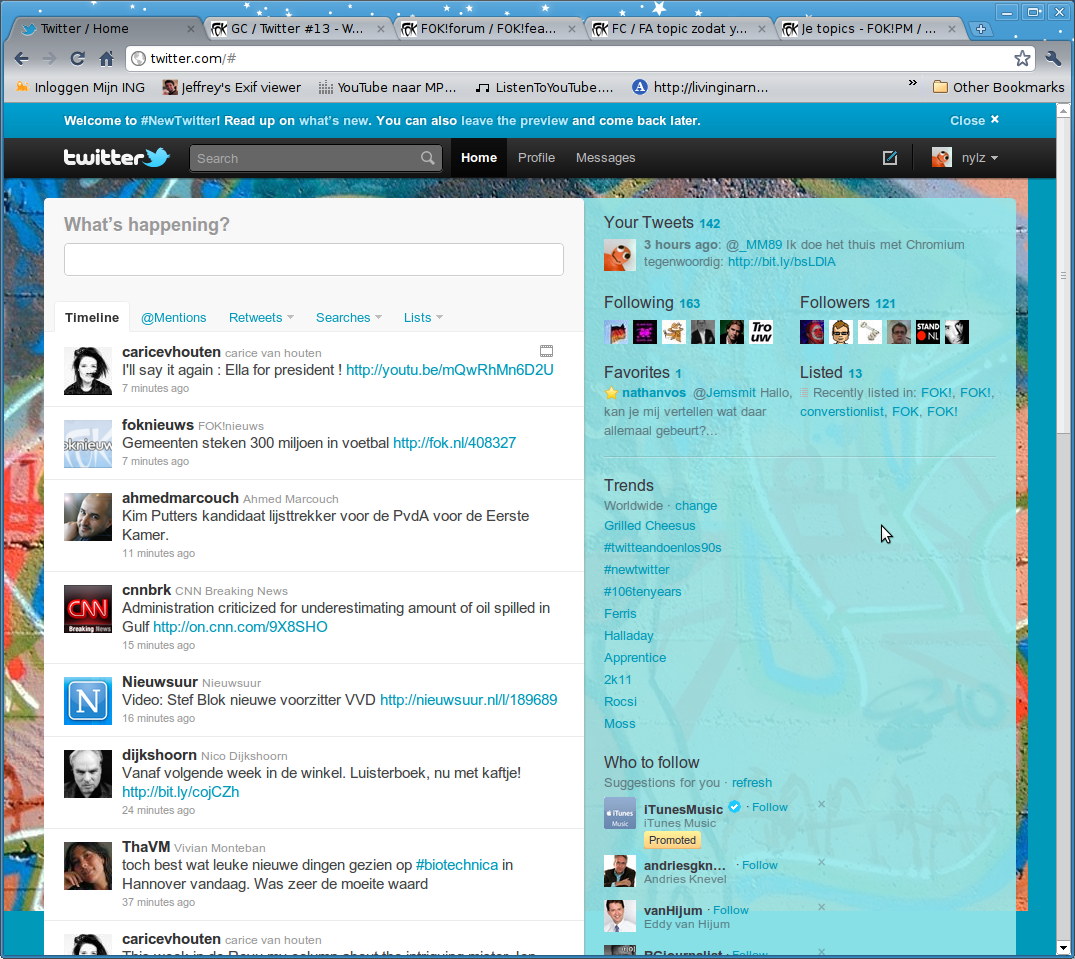The width and height of the screenshot is (1075, 959).
Task: Dismiss the iTunesMusic follow suggestion
Action: 821,804
